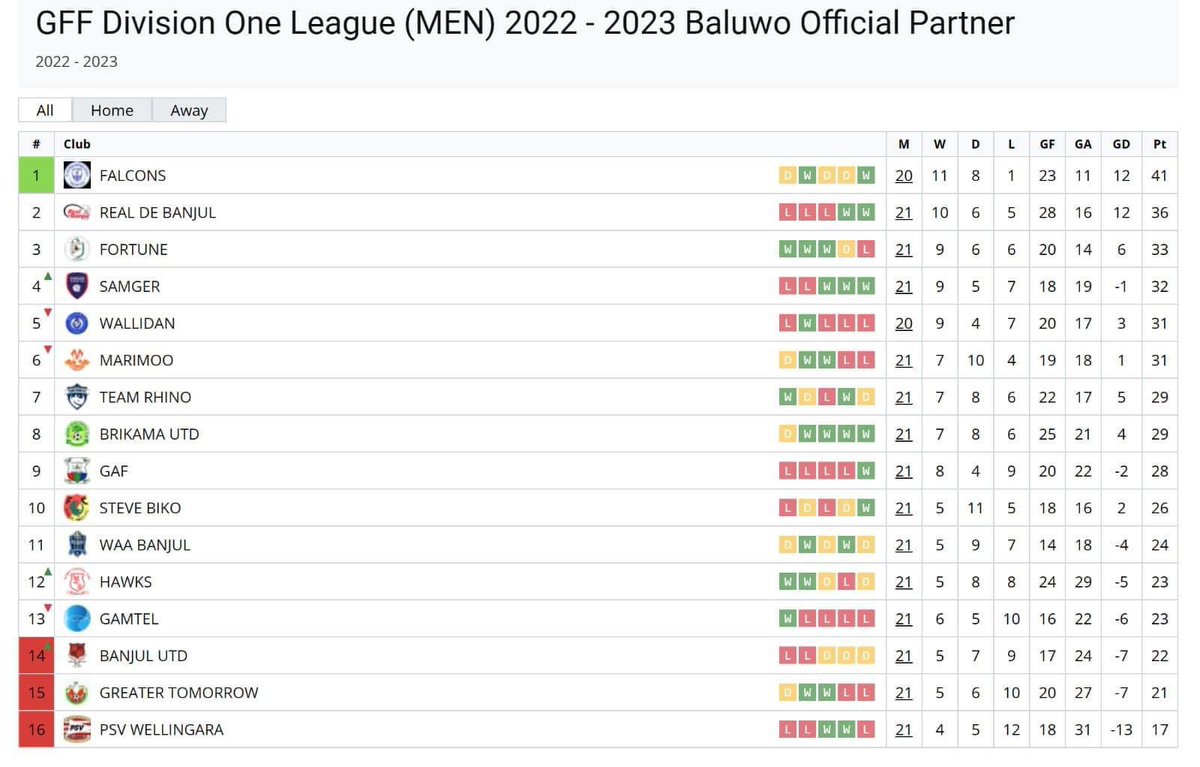
Task: Open Wallidan matches played link 20
Action: tap(904, 323)
